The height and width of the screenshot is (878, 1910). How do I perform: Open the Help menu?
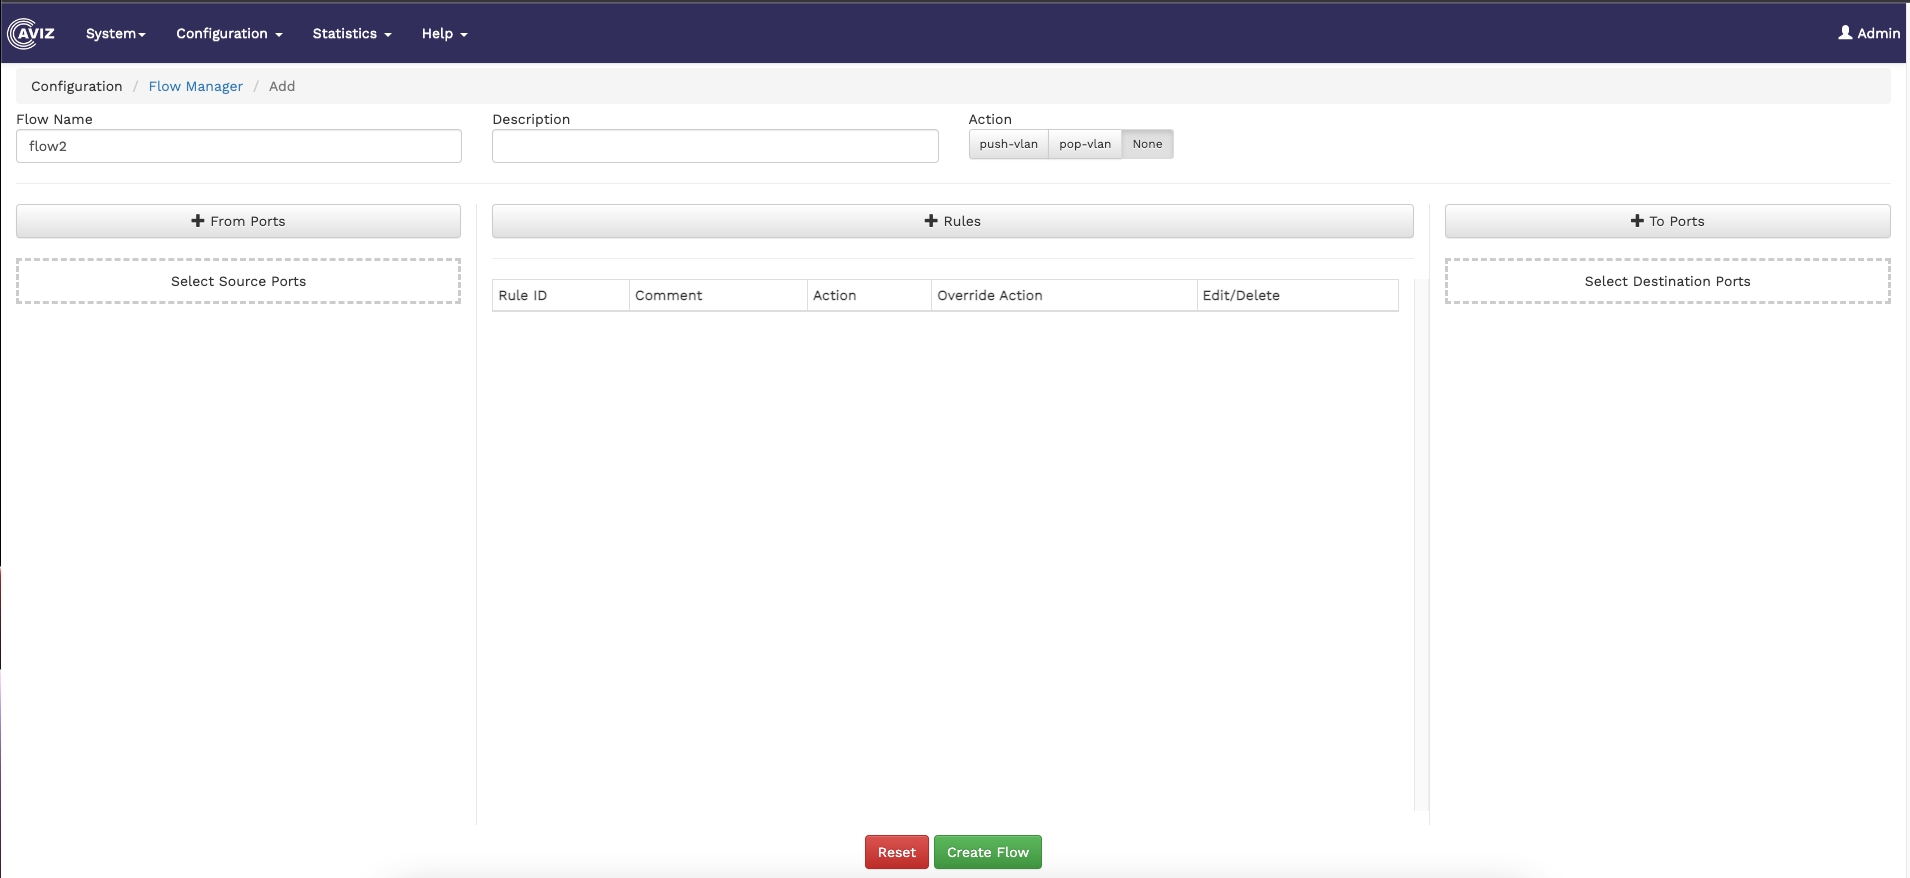point(444,34)
